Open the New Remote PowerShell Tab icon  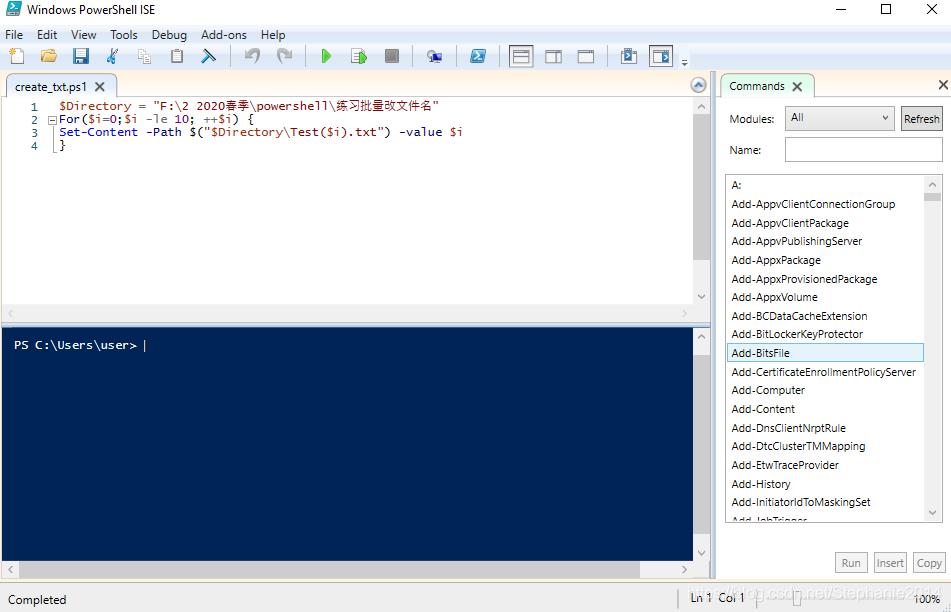[434, 56]
